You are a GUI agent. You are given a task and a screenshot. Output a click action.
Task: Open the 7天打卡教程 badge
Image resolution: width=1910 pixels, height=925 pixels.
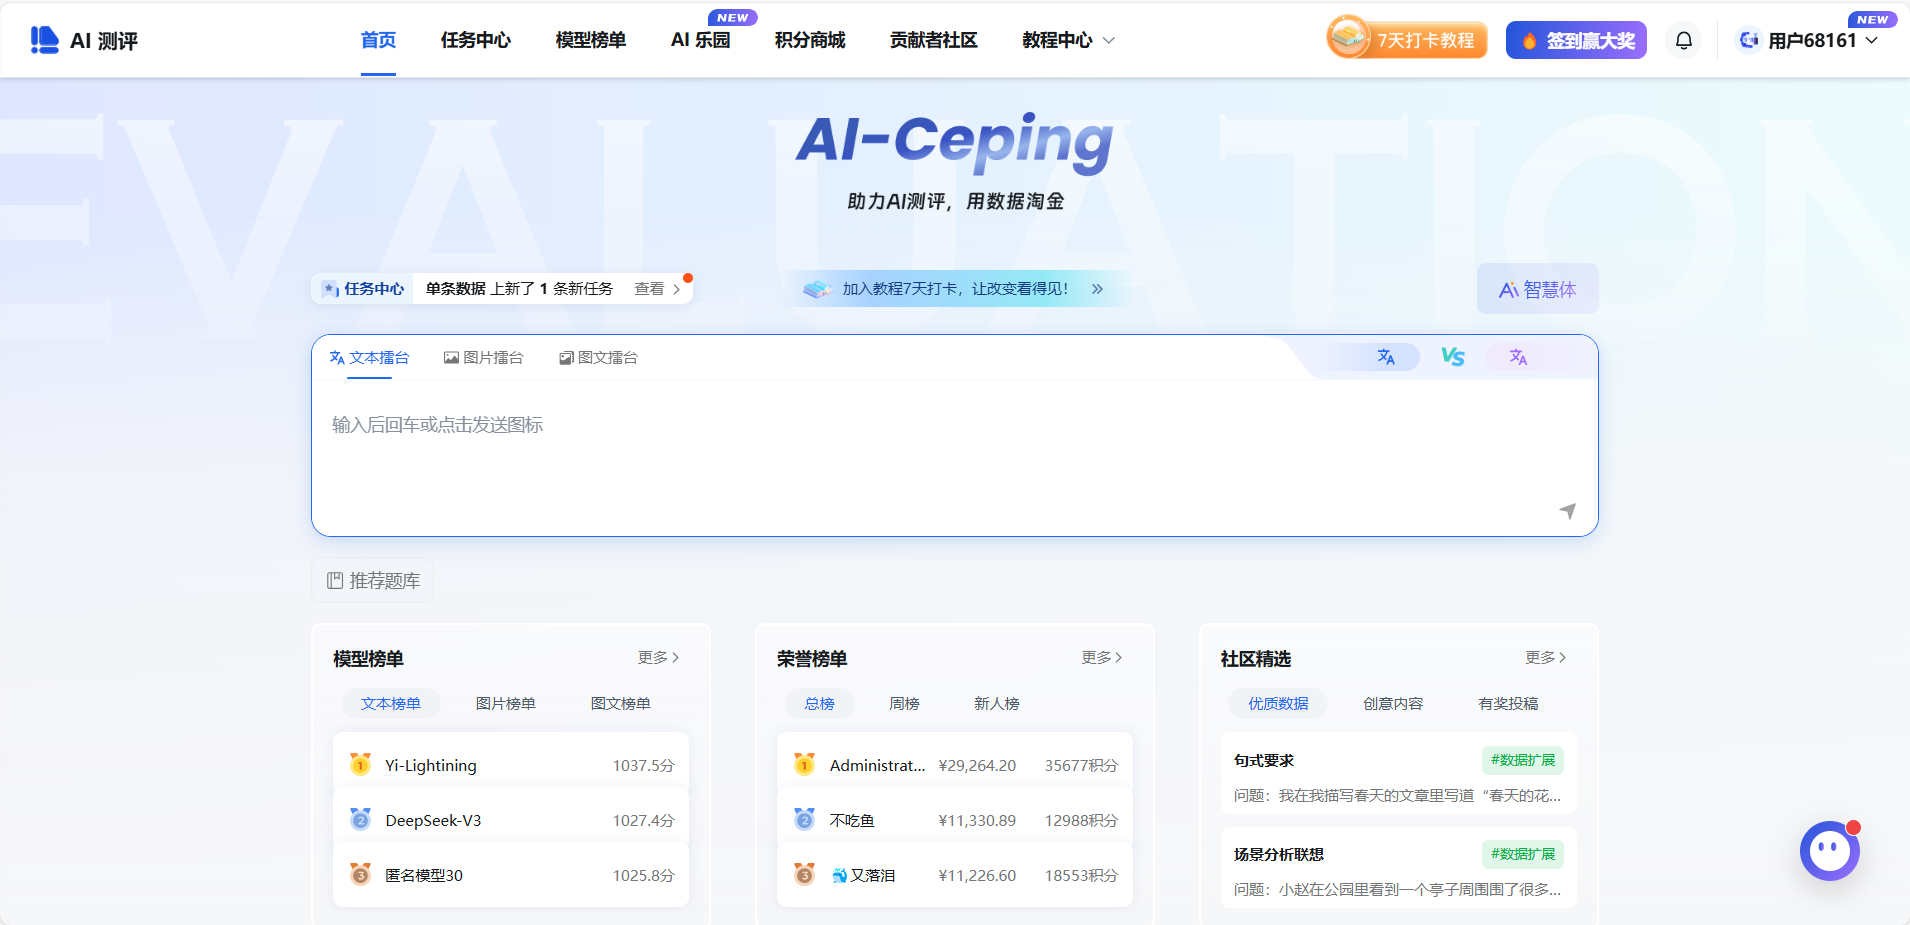[1407, 39]
